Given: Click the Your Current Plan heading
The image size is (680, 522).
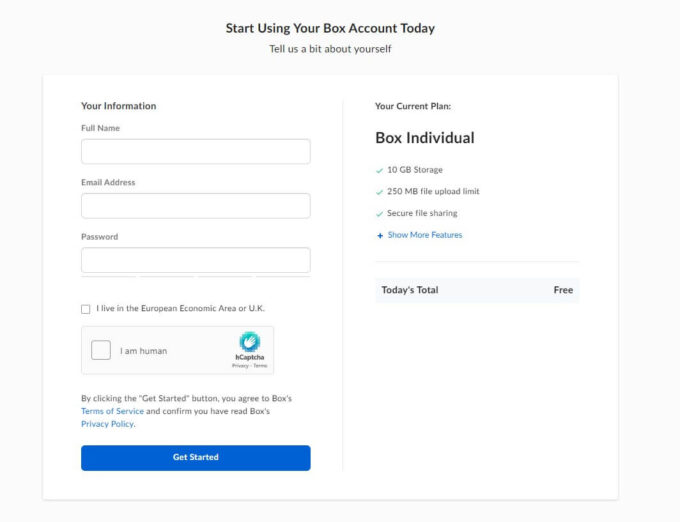Looking at the screenshot, I should [x=413, y=106].
